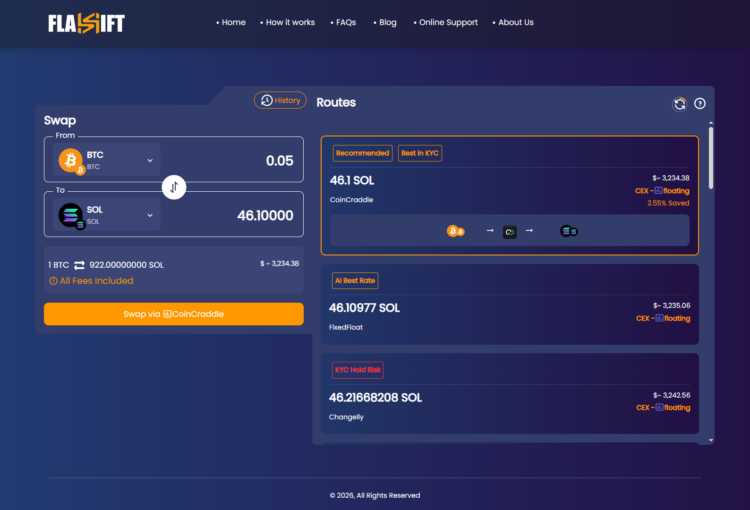This screenshot has width=750, height=510.
Task: Select the 46.1 SOL CoinCraddle route
Action: (509, 196)
